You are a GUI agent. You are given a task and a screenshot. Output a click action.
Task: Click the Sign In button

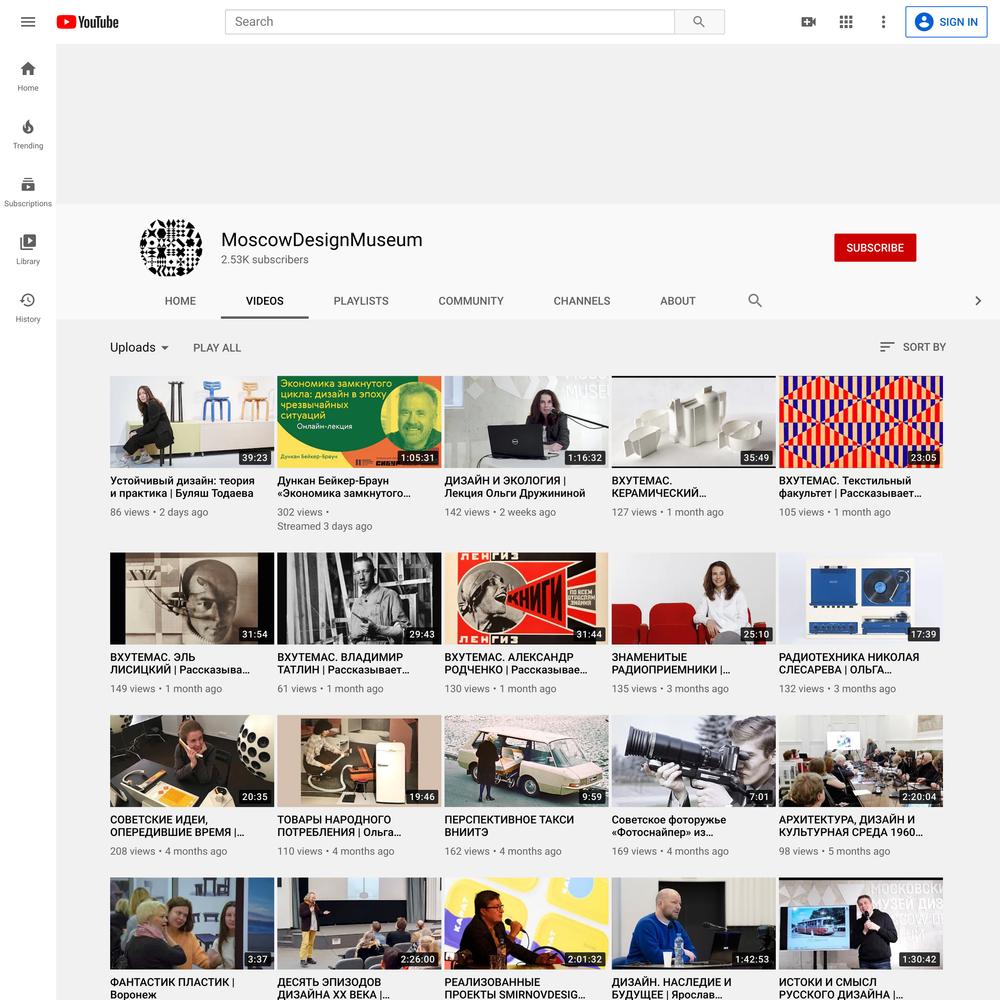pos(946,22)
